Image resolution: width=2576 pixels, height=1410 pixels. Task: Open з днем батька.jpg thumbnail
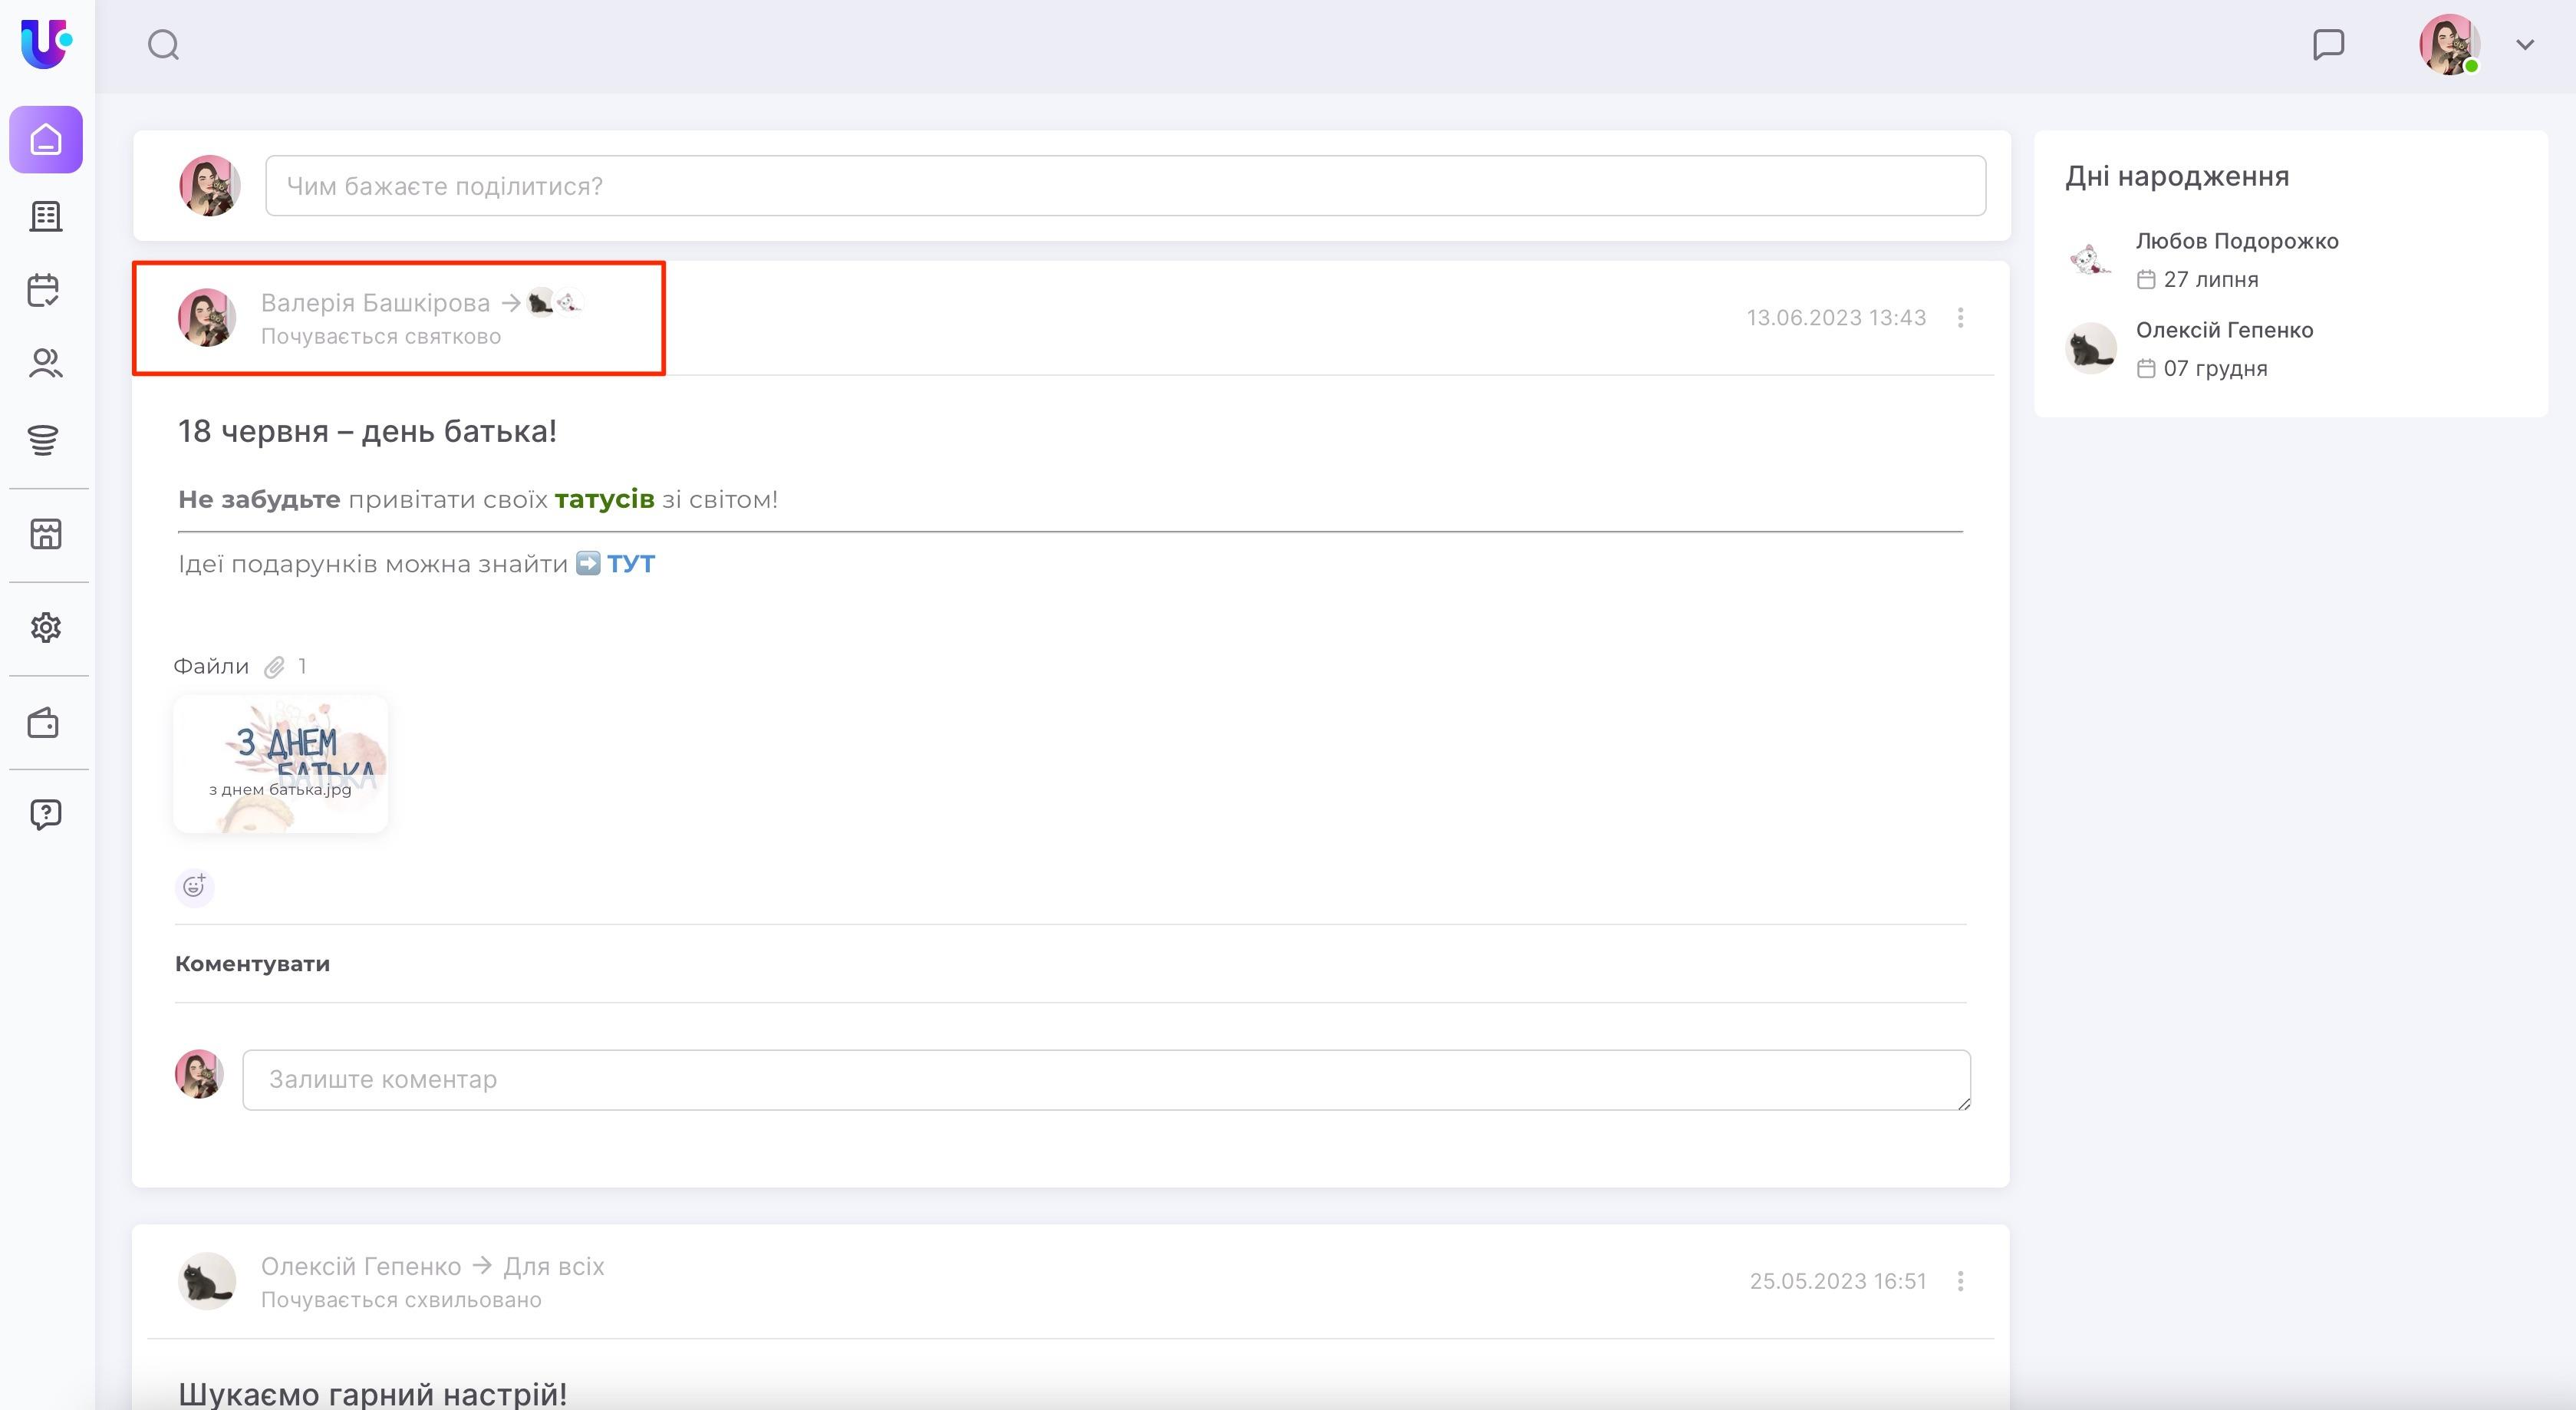(280, 765)
